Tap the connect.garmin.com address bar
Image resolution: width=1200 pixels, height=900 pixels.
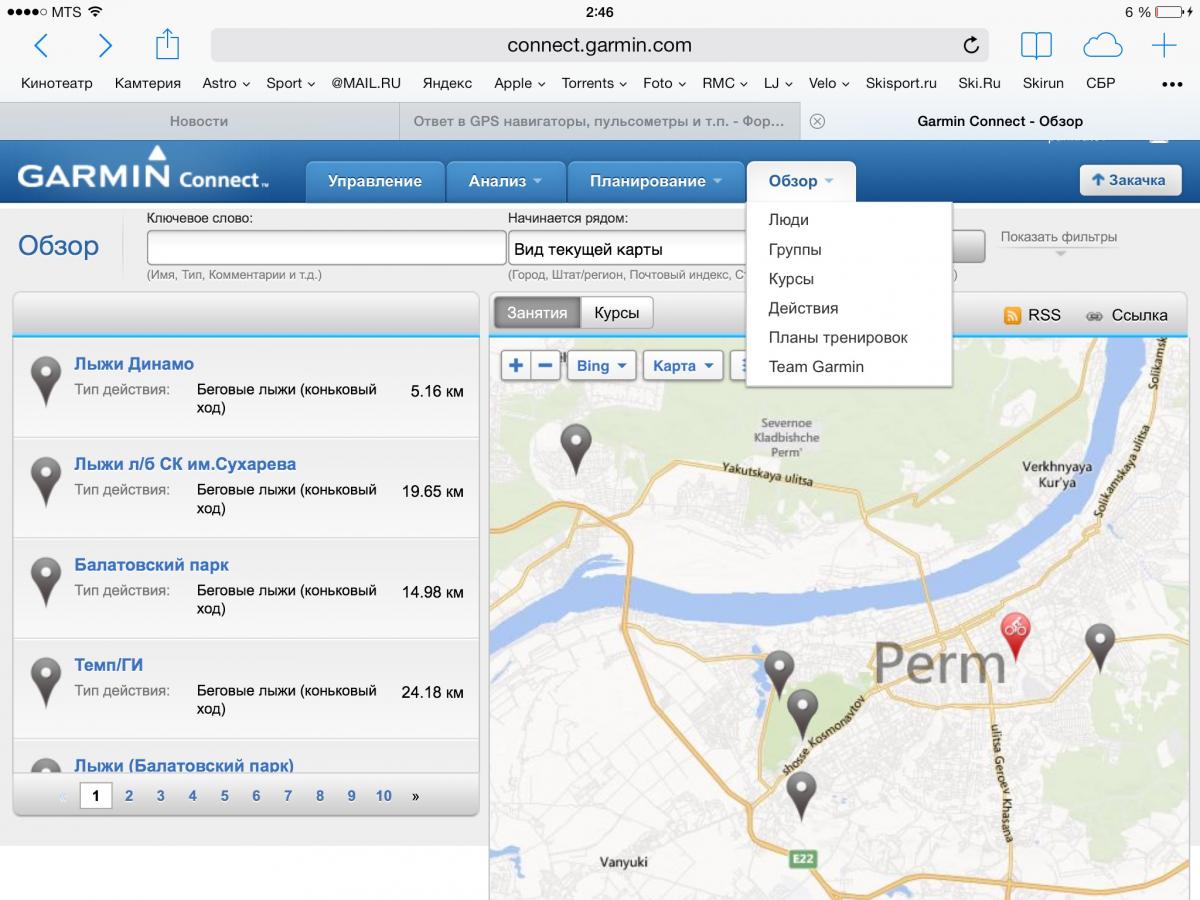click(x=599, y=45)
